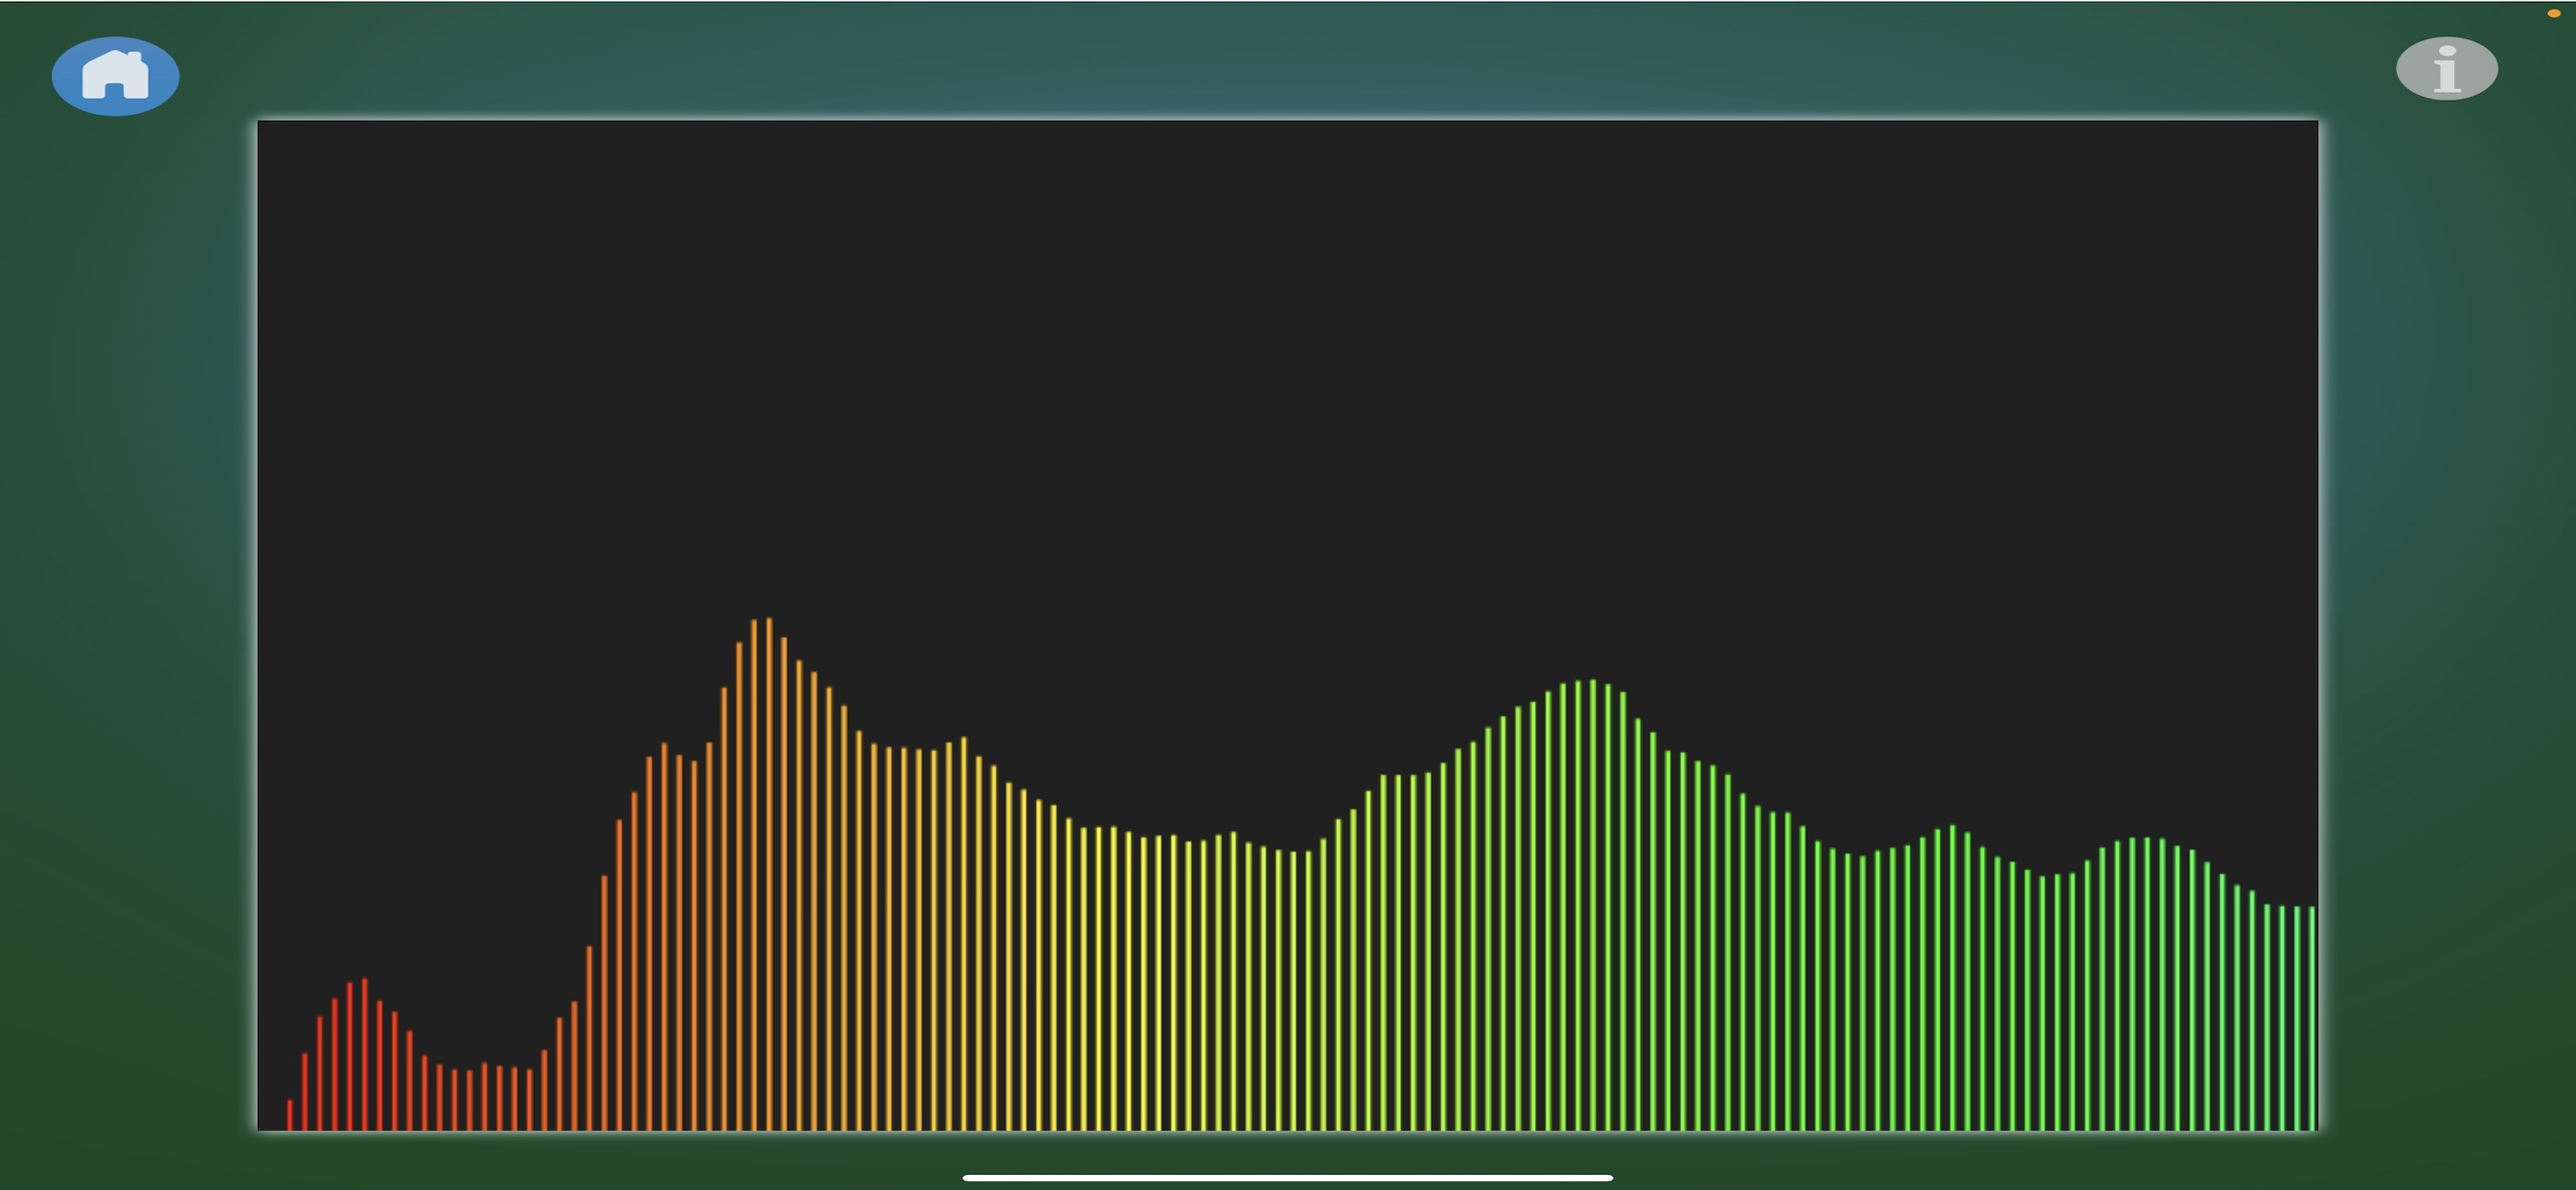Tap the orange shoulder before the tallest peak
Viewport: 2576px width, 1190px height.
pos(663,937)
